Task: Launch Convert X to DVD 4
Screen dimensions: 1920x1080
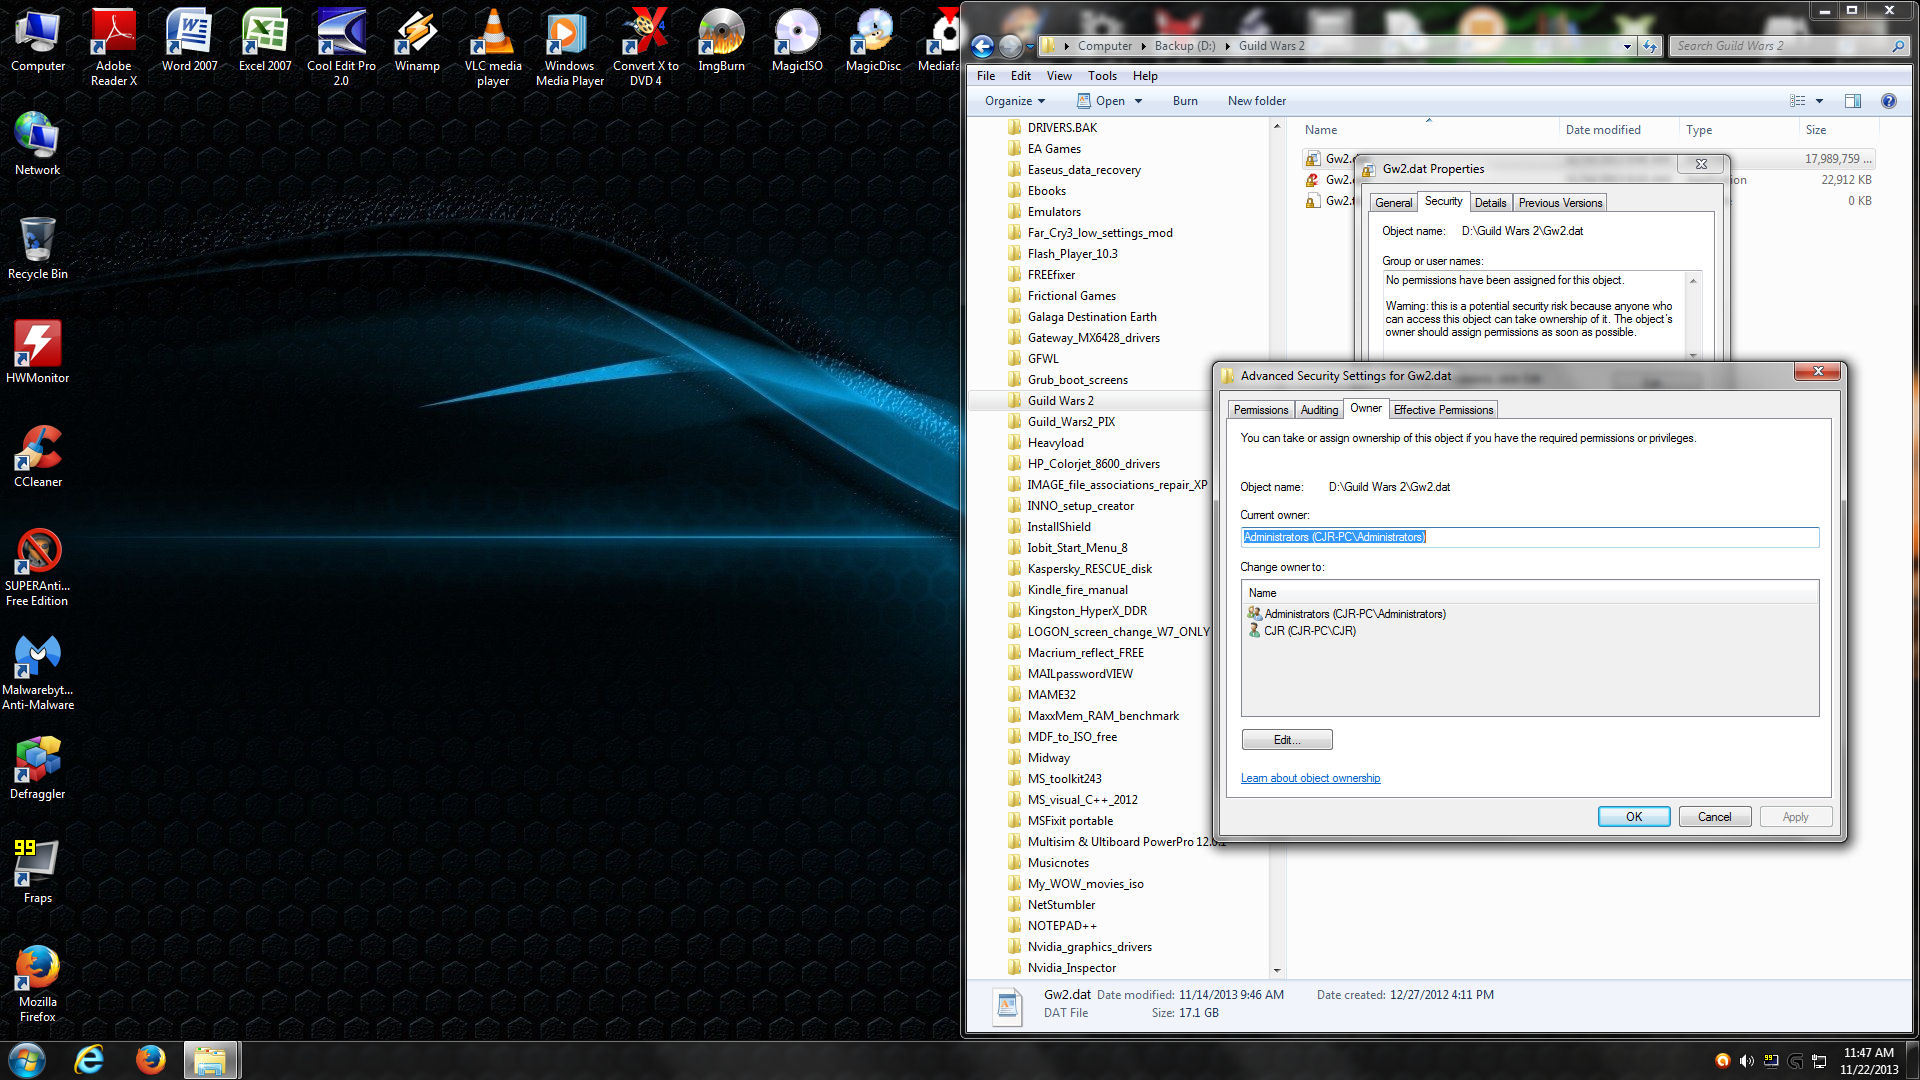Action: [645, 47]
